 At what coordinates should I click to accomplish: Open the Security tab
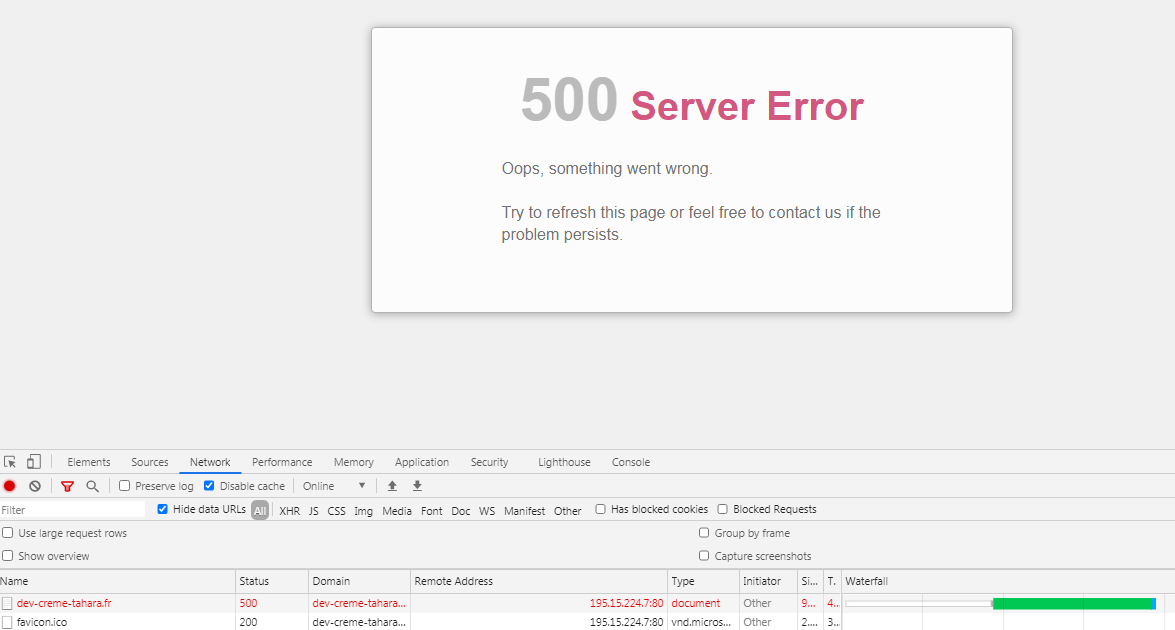point(489,462)
